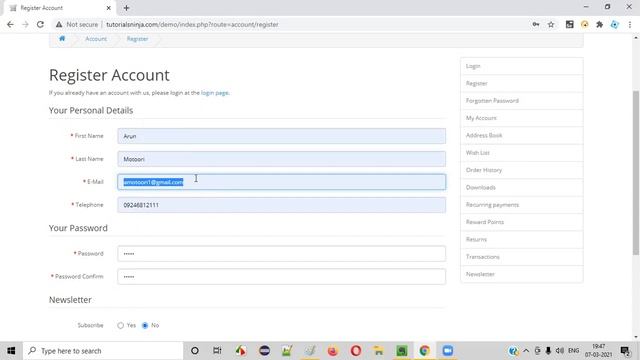Open Register in the right sidebar
This screenshot has height=360, width=640.
click(x=522, y=83)
